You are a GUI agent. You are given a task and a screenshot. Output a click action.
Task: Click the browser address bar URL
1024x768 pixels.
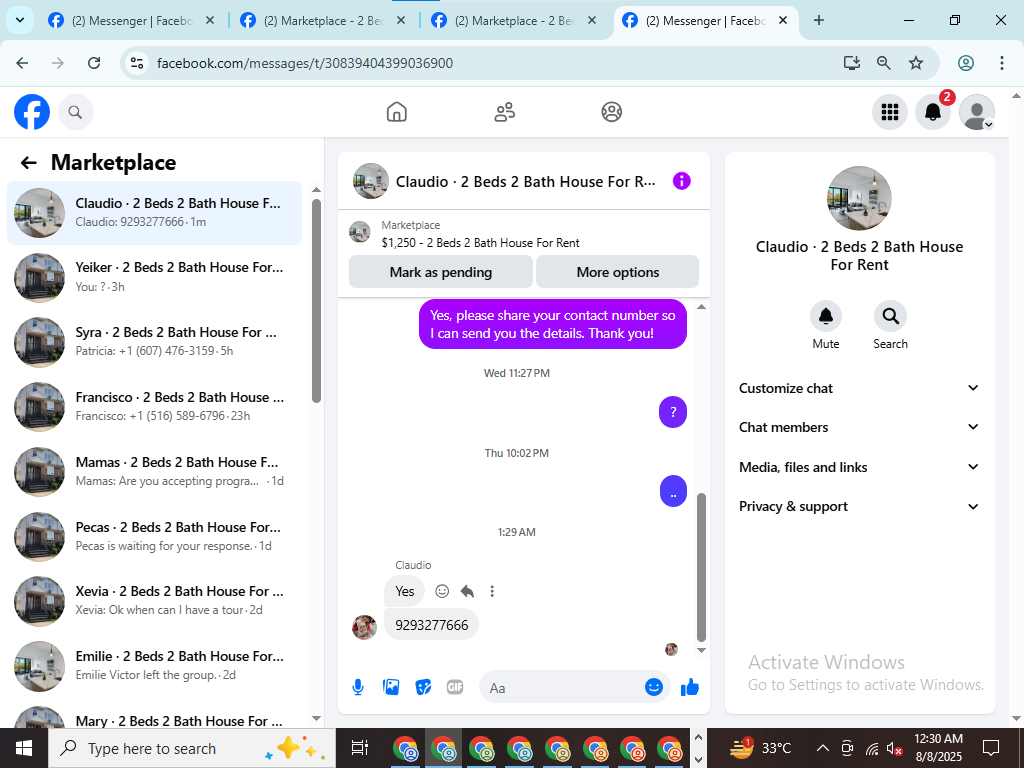(305, 63)
